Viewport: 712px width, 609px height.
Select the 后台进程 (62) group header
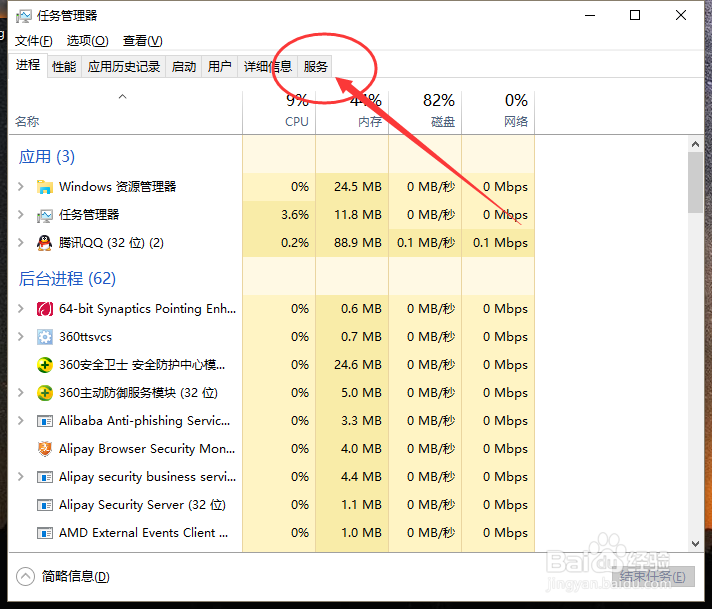[x=67, y=278]
